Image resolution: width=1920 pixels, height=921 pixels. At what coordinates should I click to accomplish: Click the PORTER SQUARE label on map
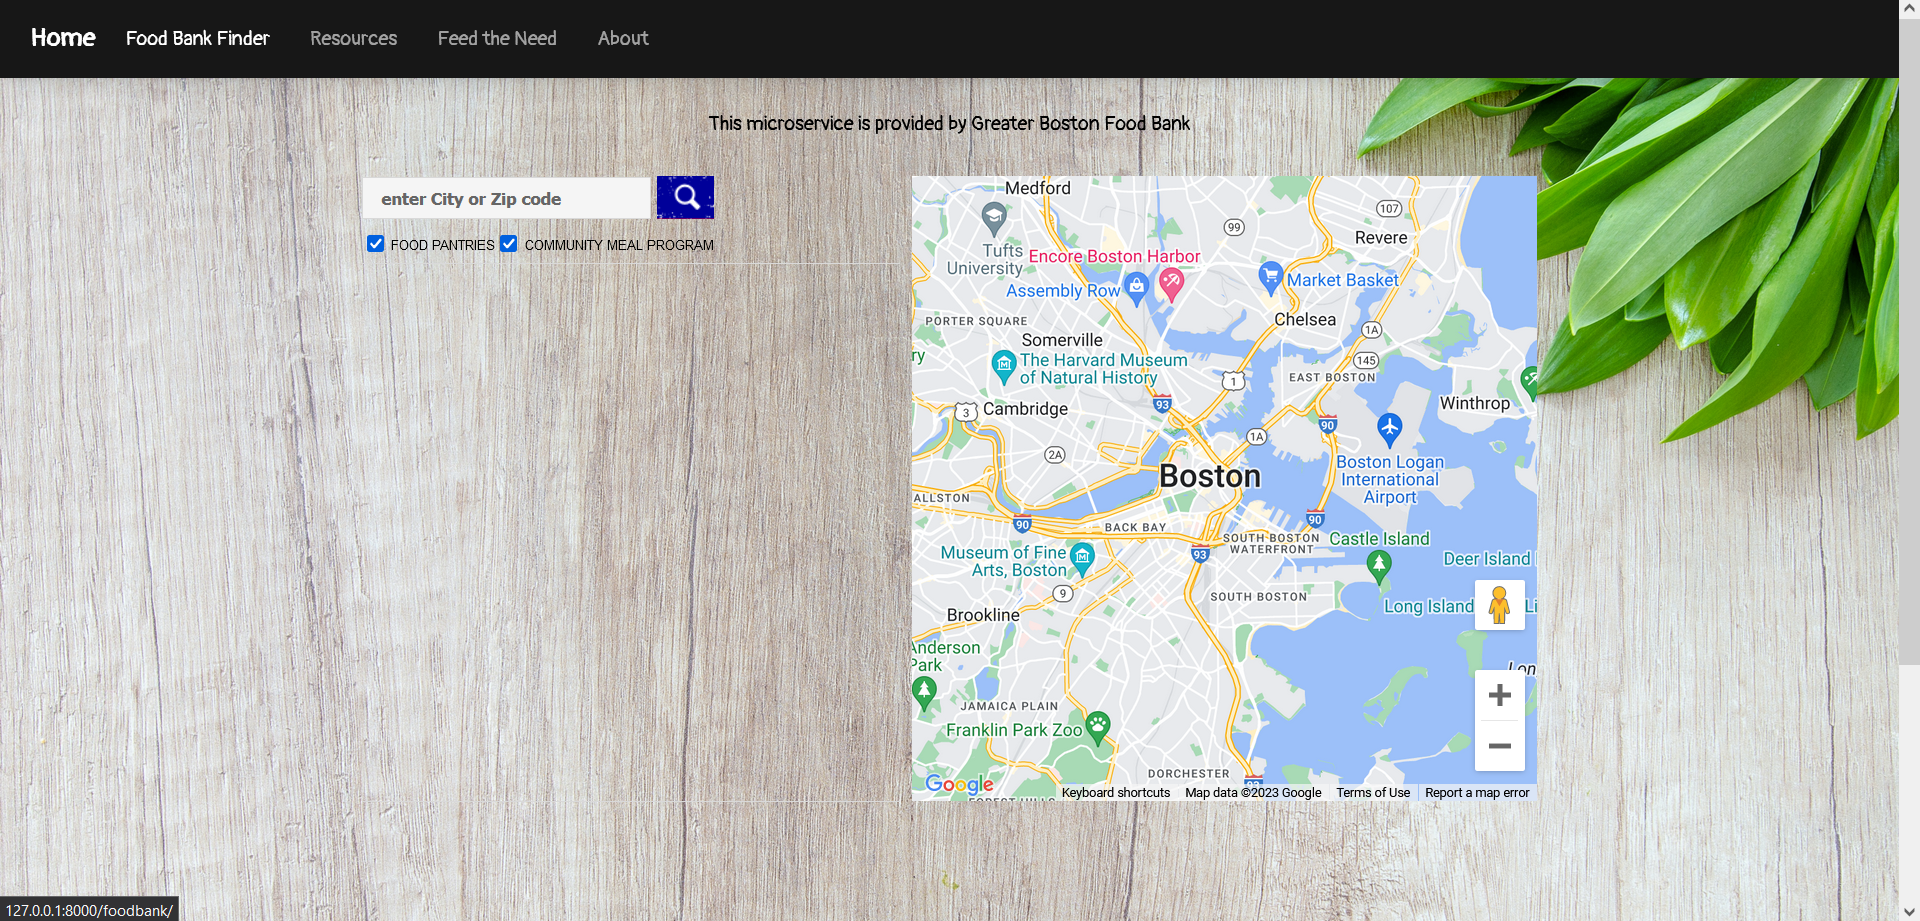pyautogui.click(x=976, y=321)
